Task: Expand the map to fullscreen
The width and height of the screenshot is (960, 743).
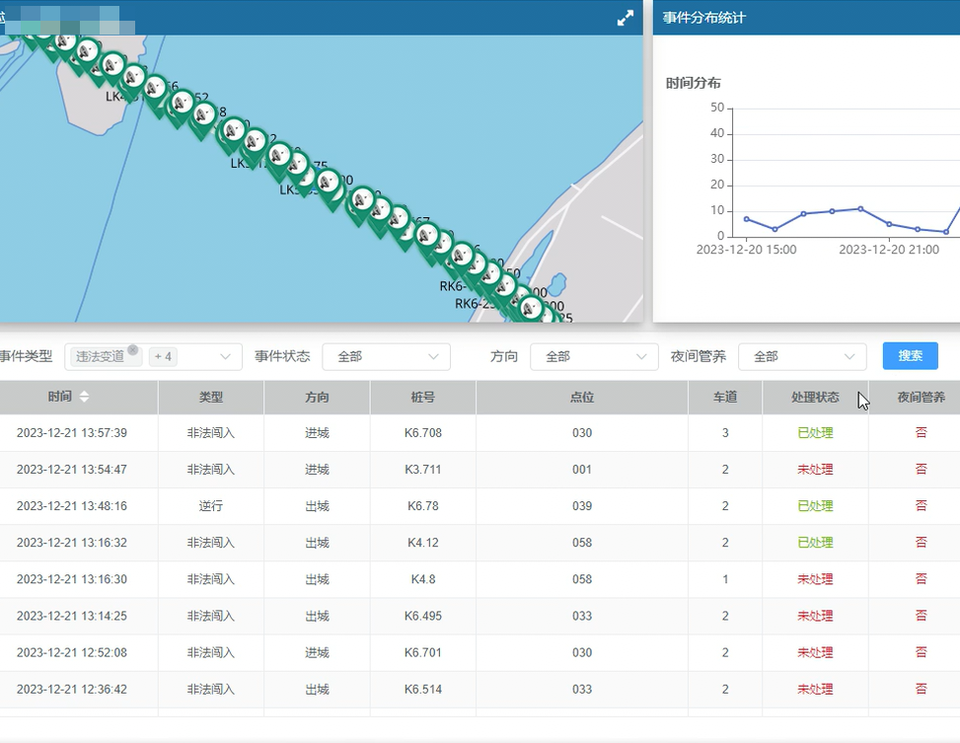Action: [625, 18]
